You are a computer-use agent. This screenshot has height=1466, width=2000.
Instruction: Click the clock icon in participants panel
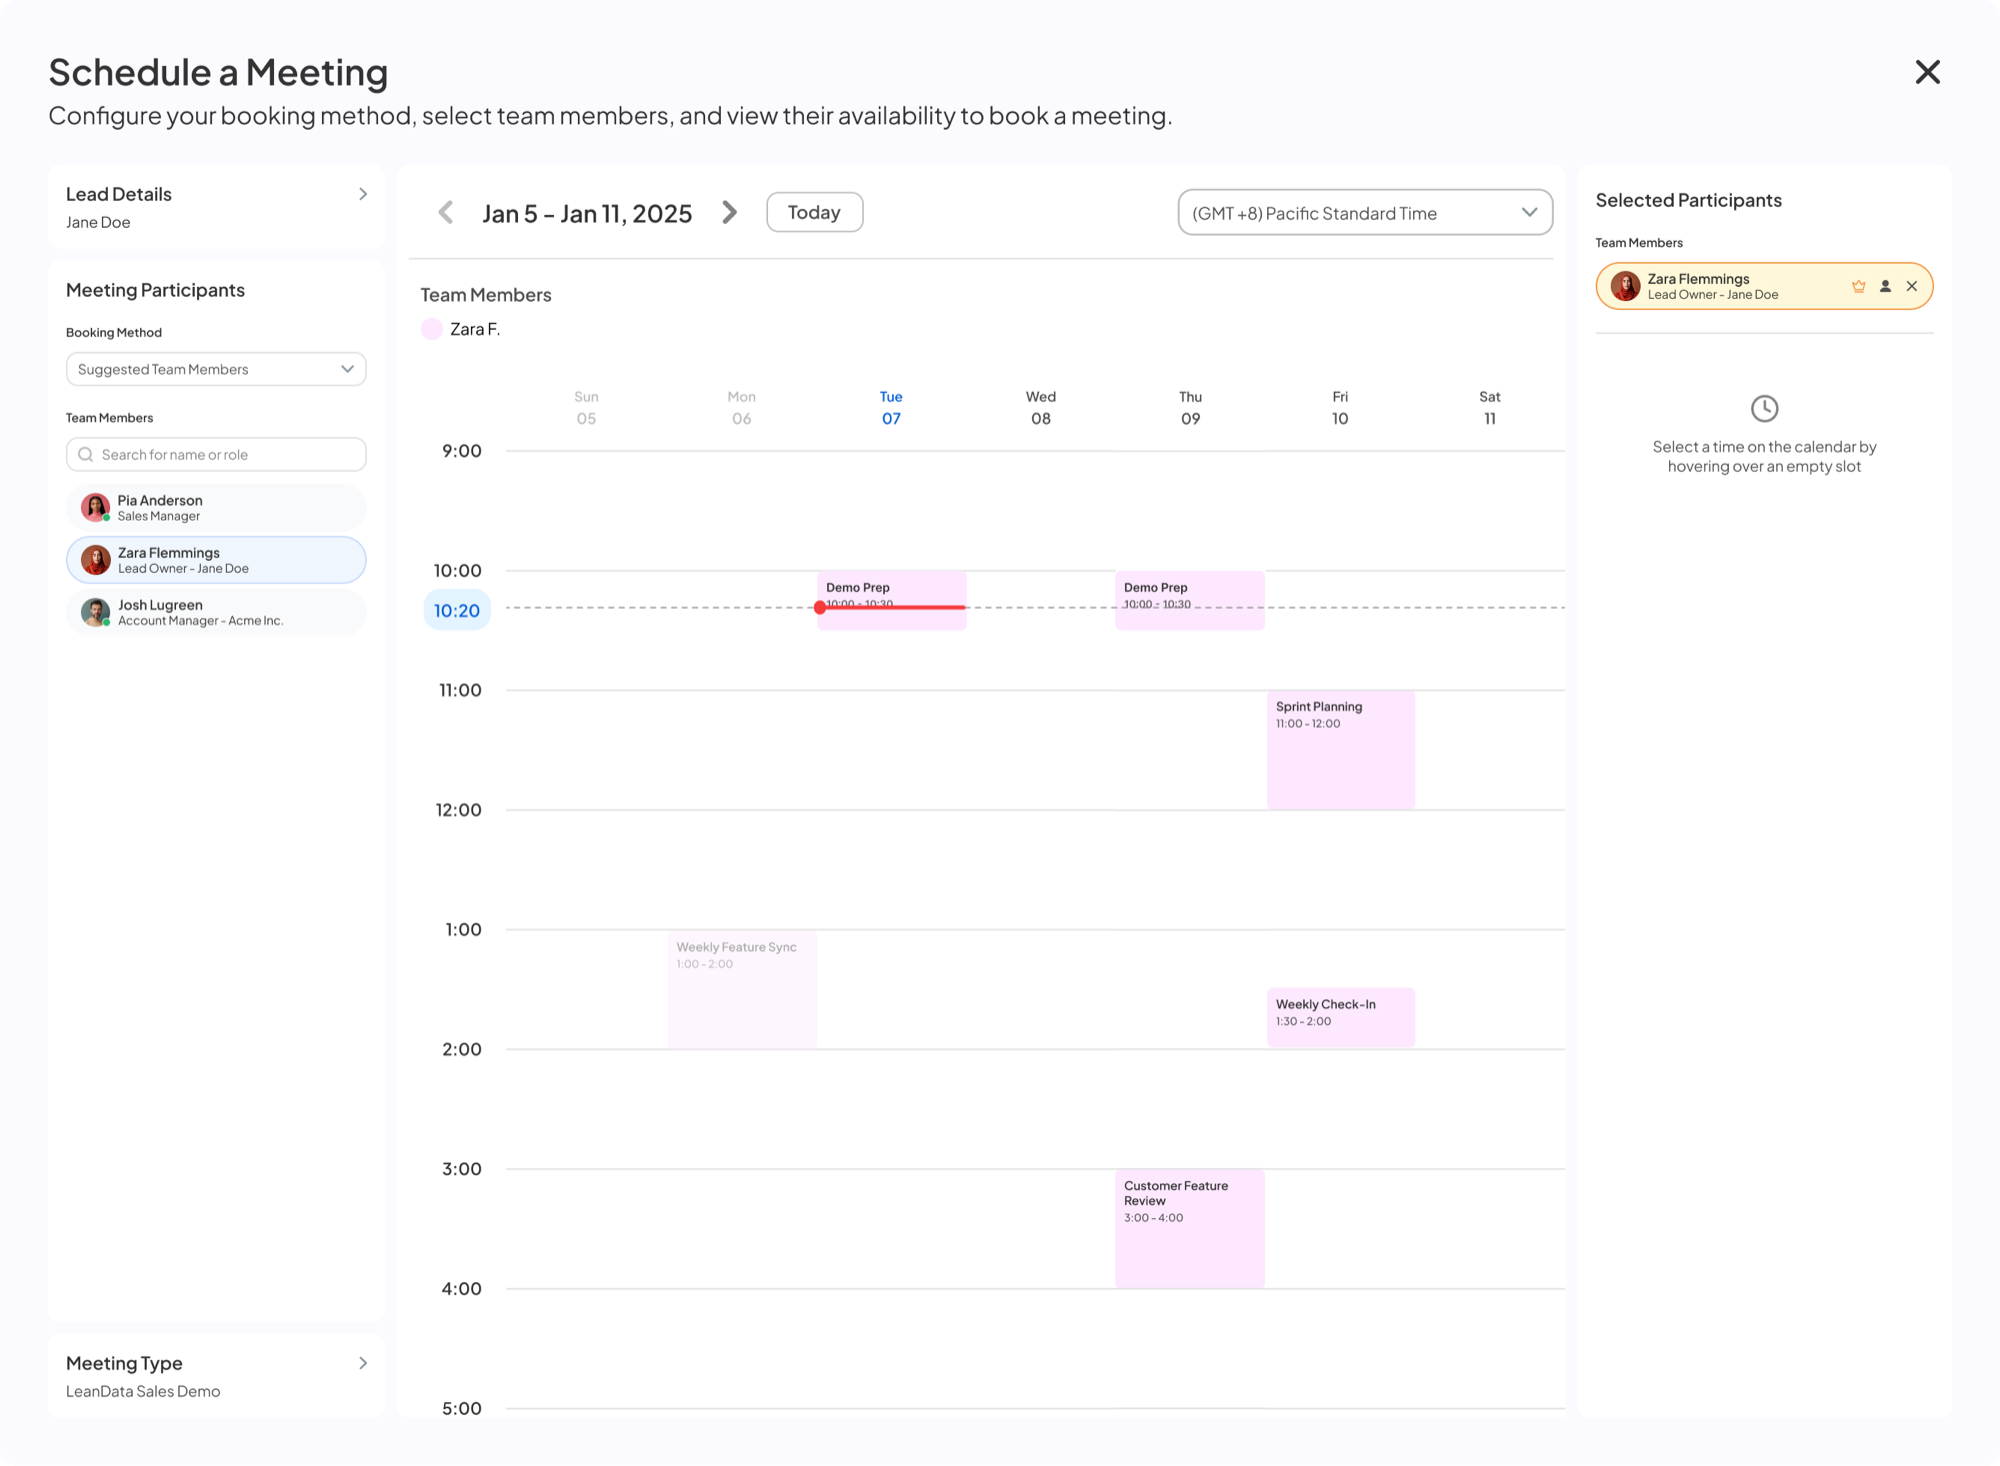pyautogui.click(x=1764, y=408)
